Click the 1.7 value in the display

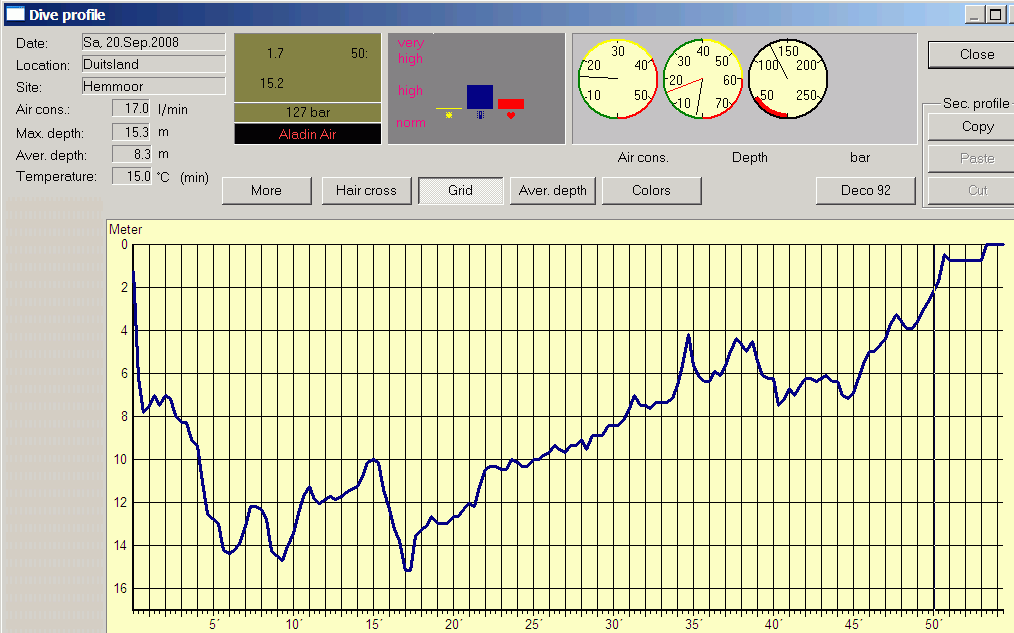point(275,54)
